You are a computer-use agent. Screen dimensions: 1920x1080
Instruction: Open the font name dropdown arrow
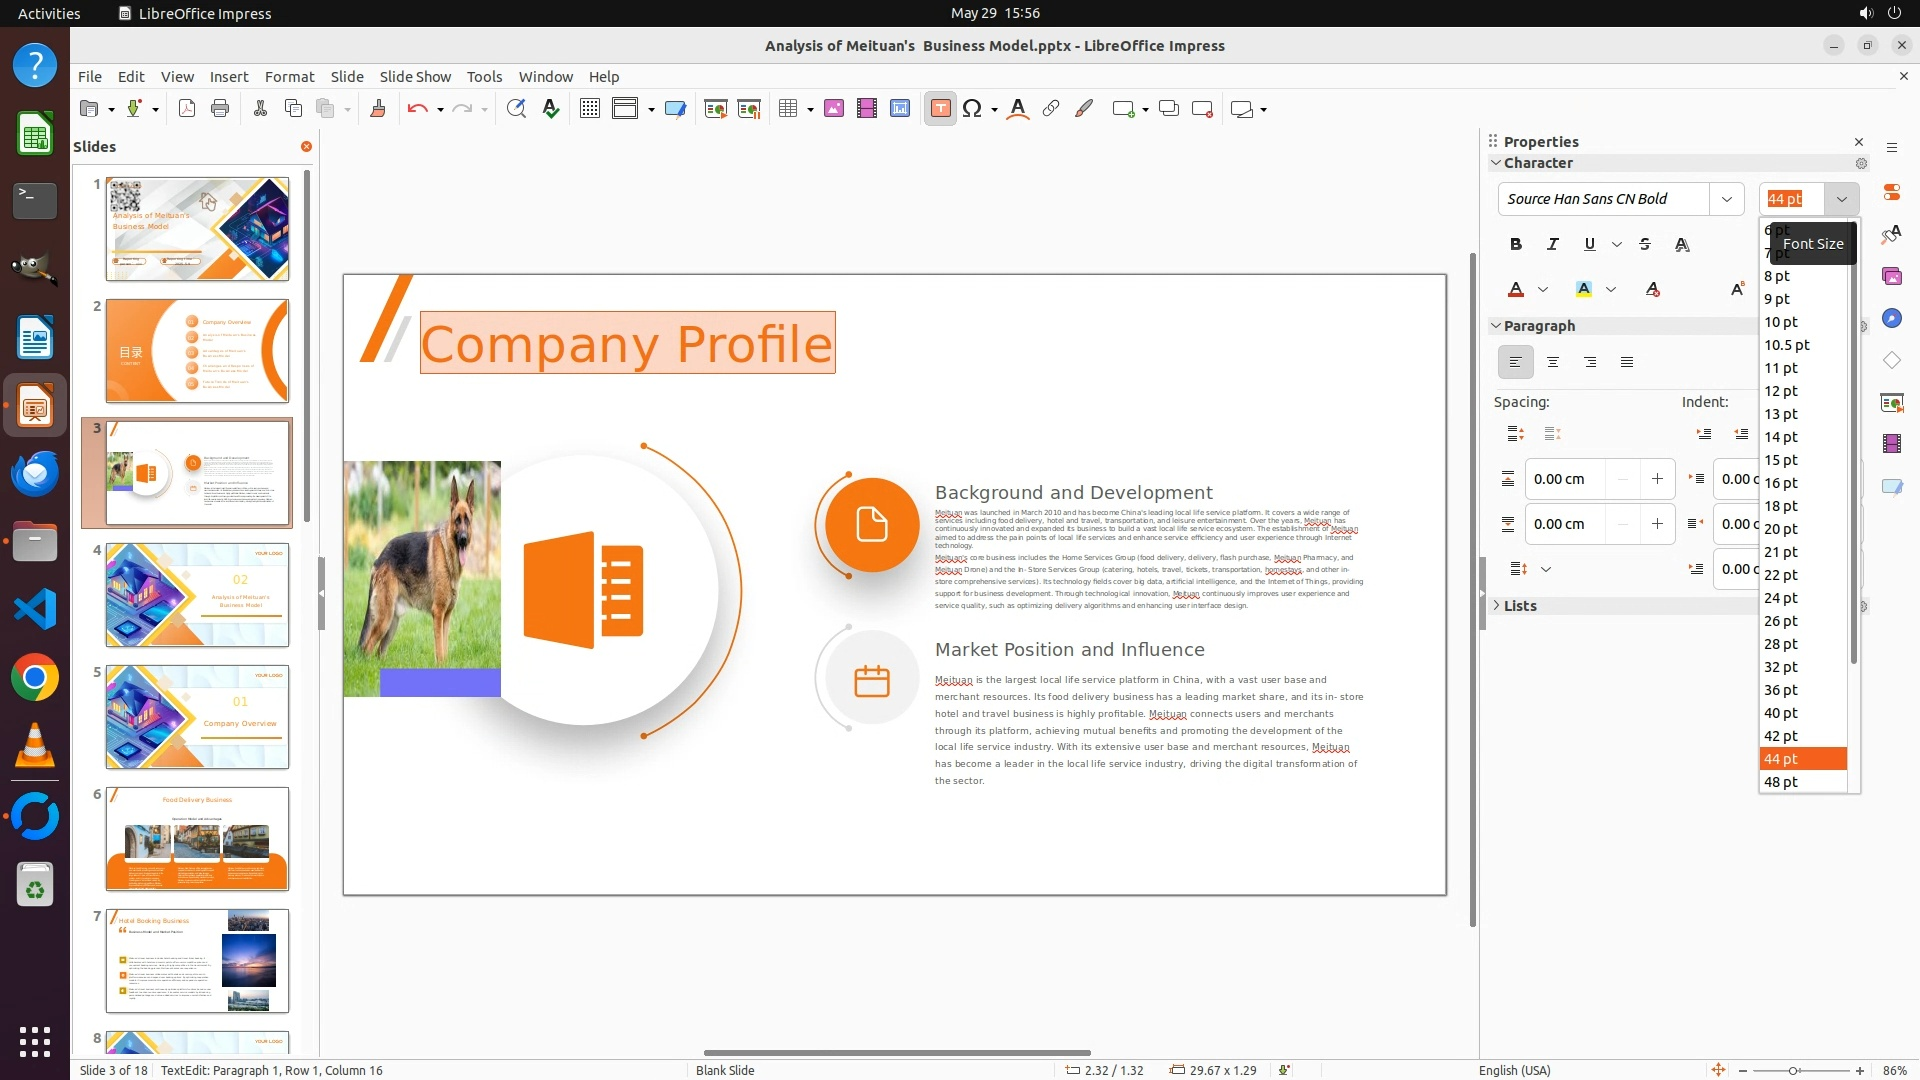click(x=1726, y=199)
